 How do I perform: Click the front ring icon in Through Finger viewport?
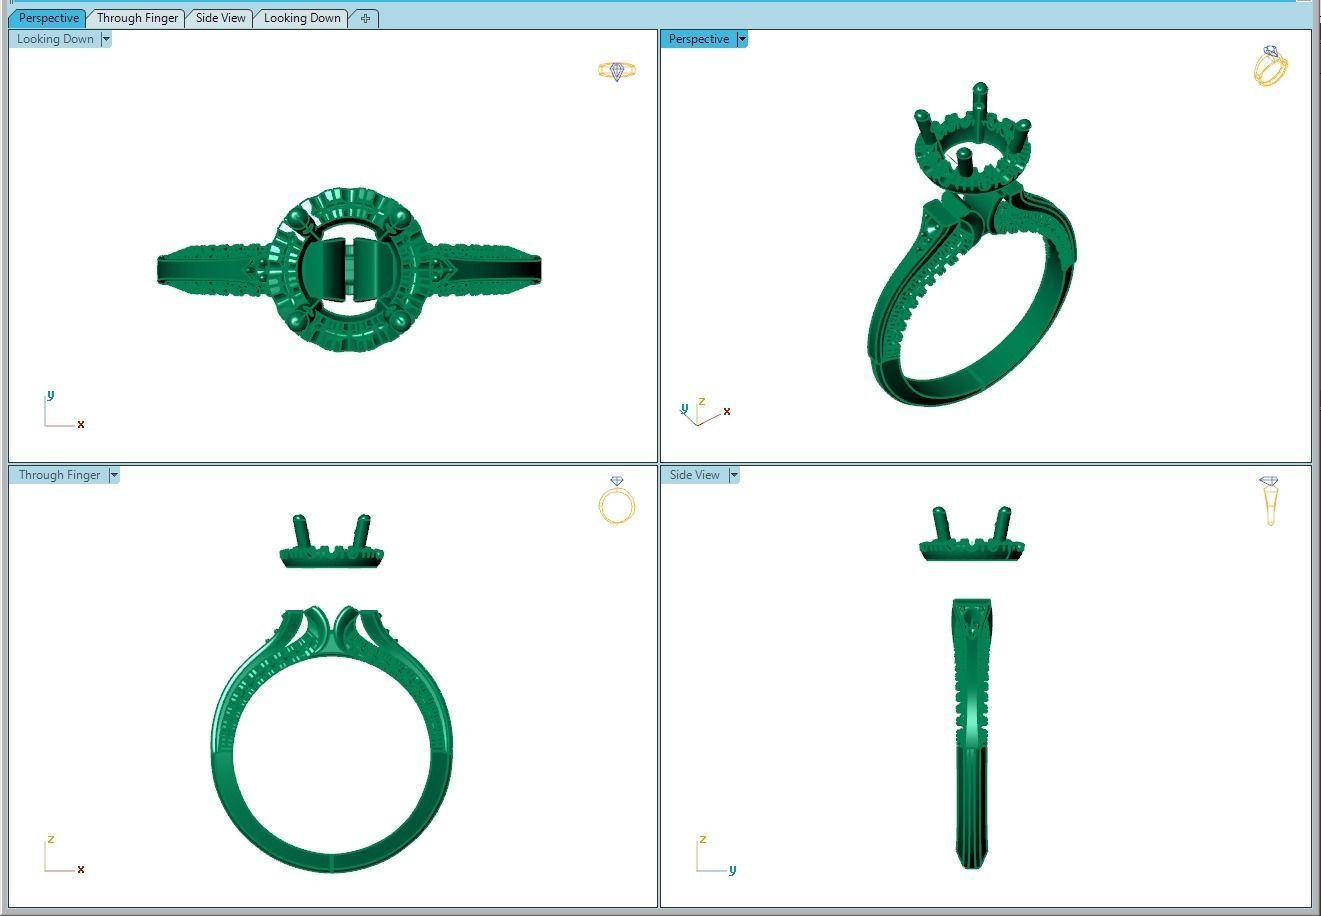tap(617, 500)
